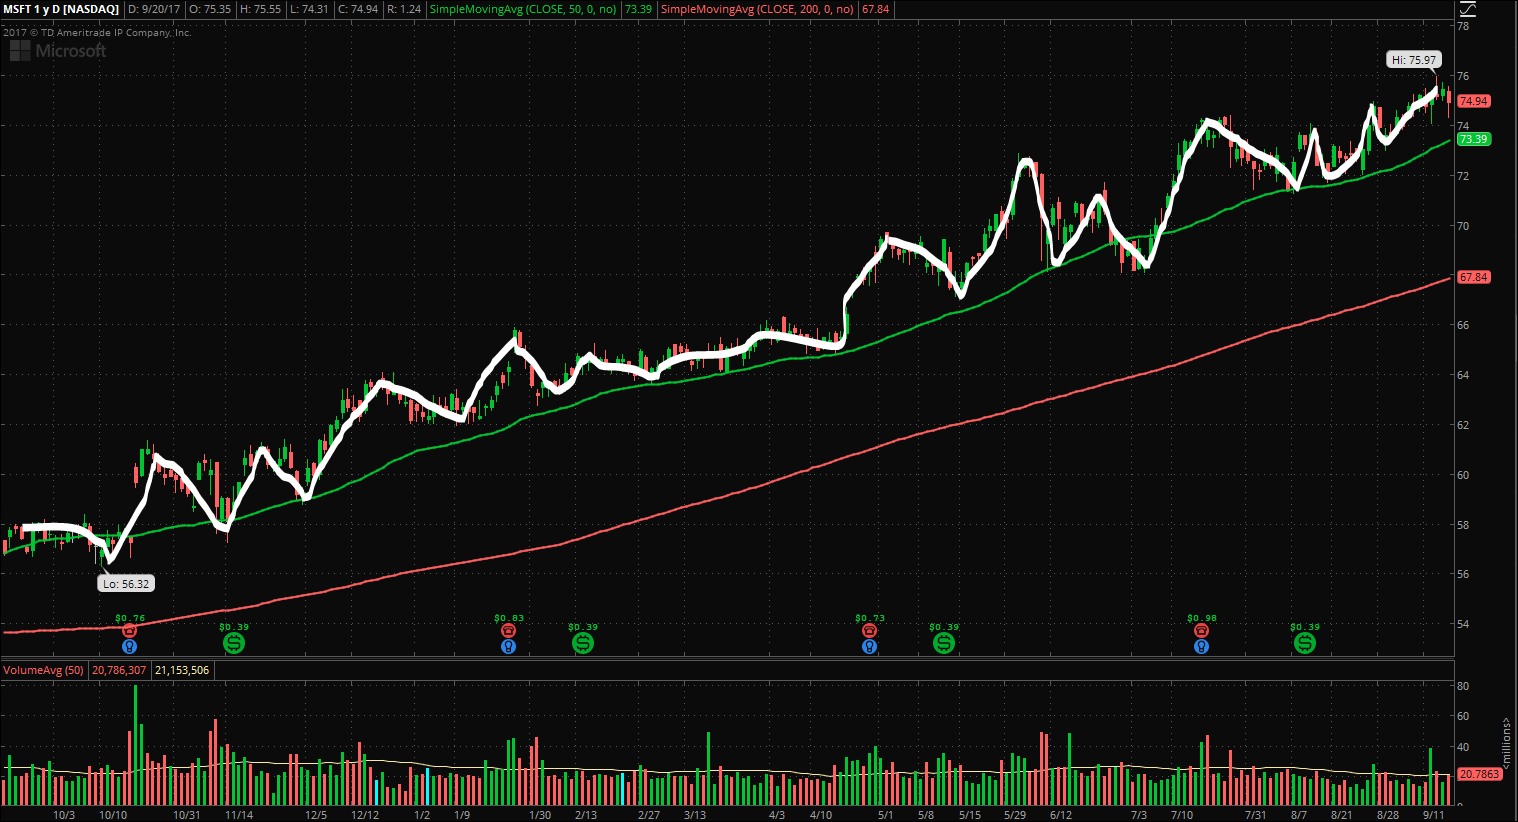Open the earnings phone icon labeled $0.83
Viewport: 1518px width, 822px height.
pyautogui.click(x=508, y=631)
